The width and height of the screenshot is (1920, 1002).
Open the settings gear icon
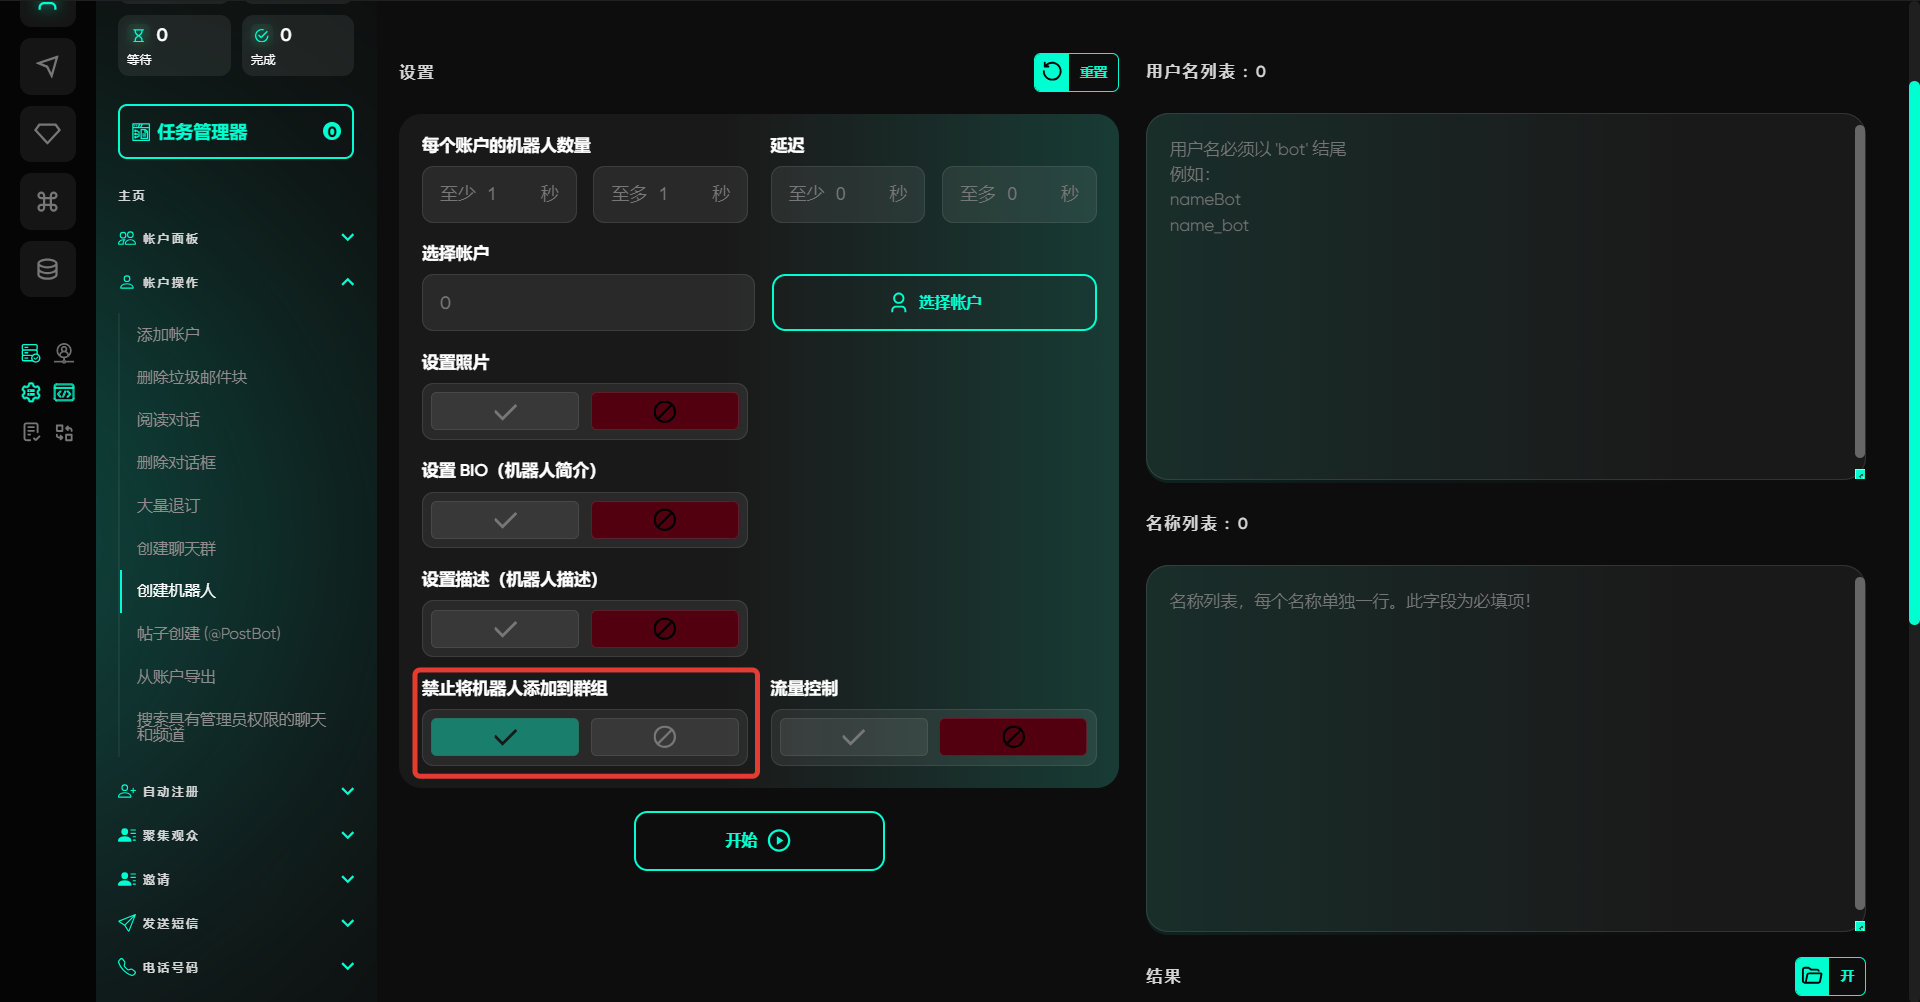31,393
